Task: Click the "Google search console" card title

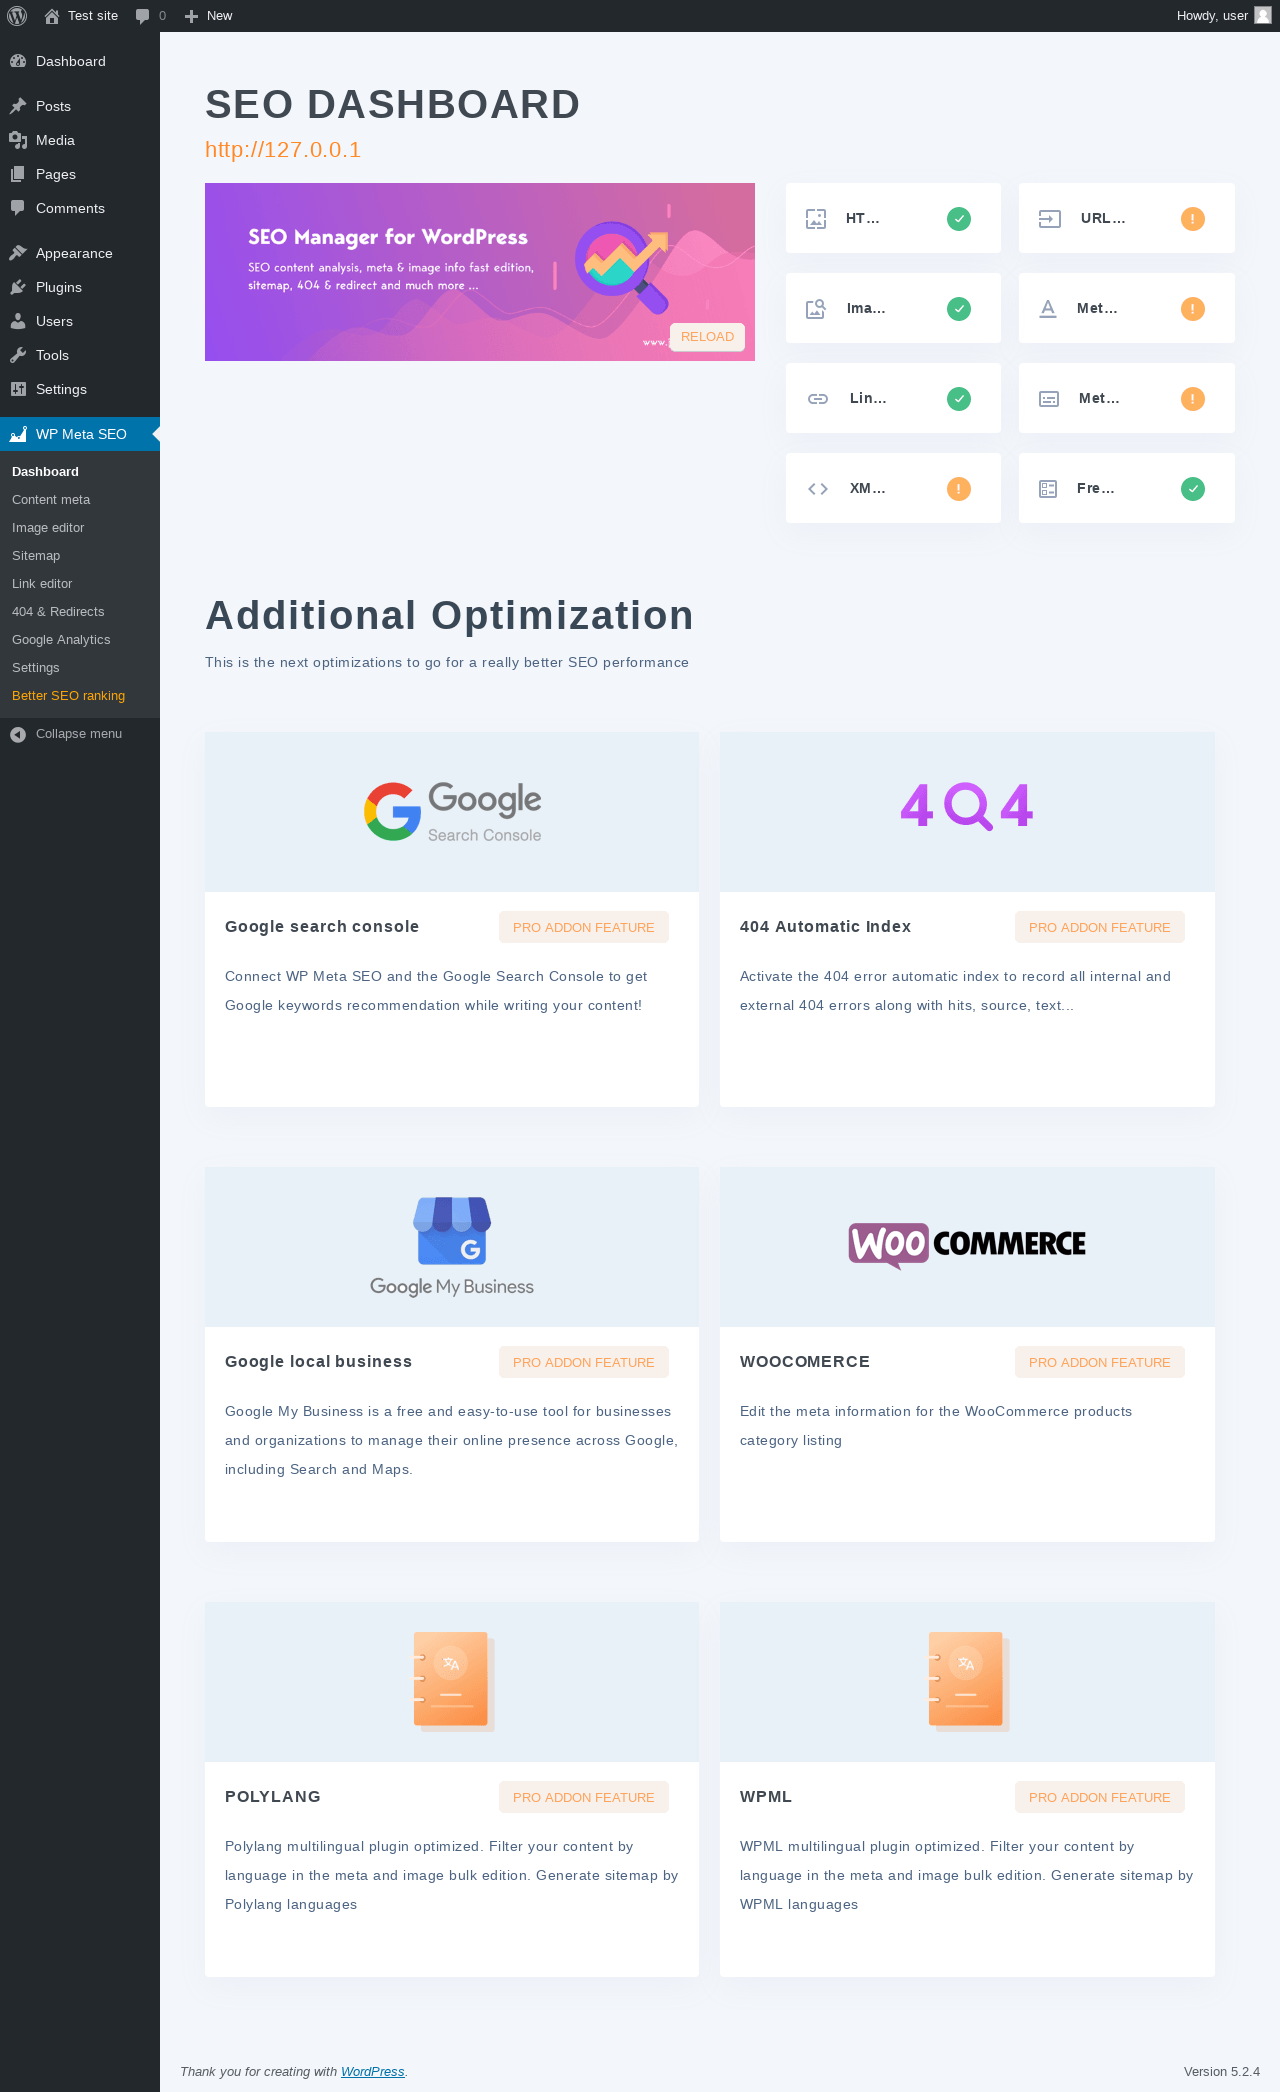Action: point(322,927)
